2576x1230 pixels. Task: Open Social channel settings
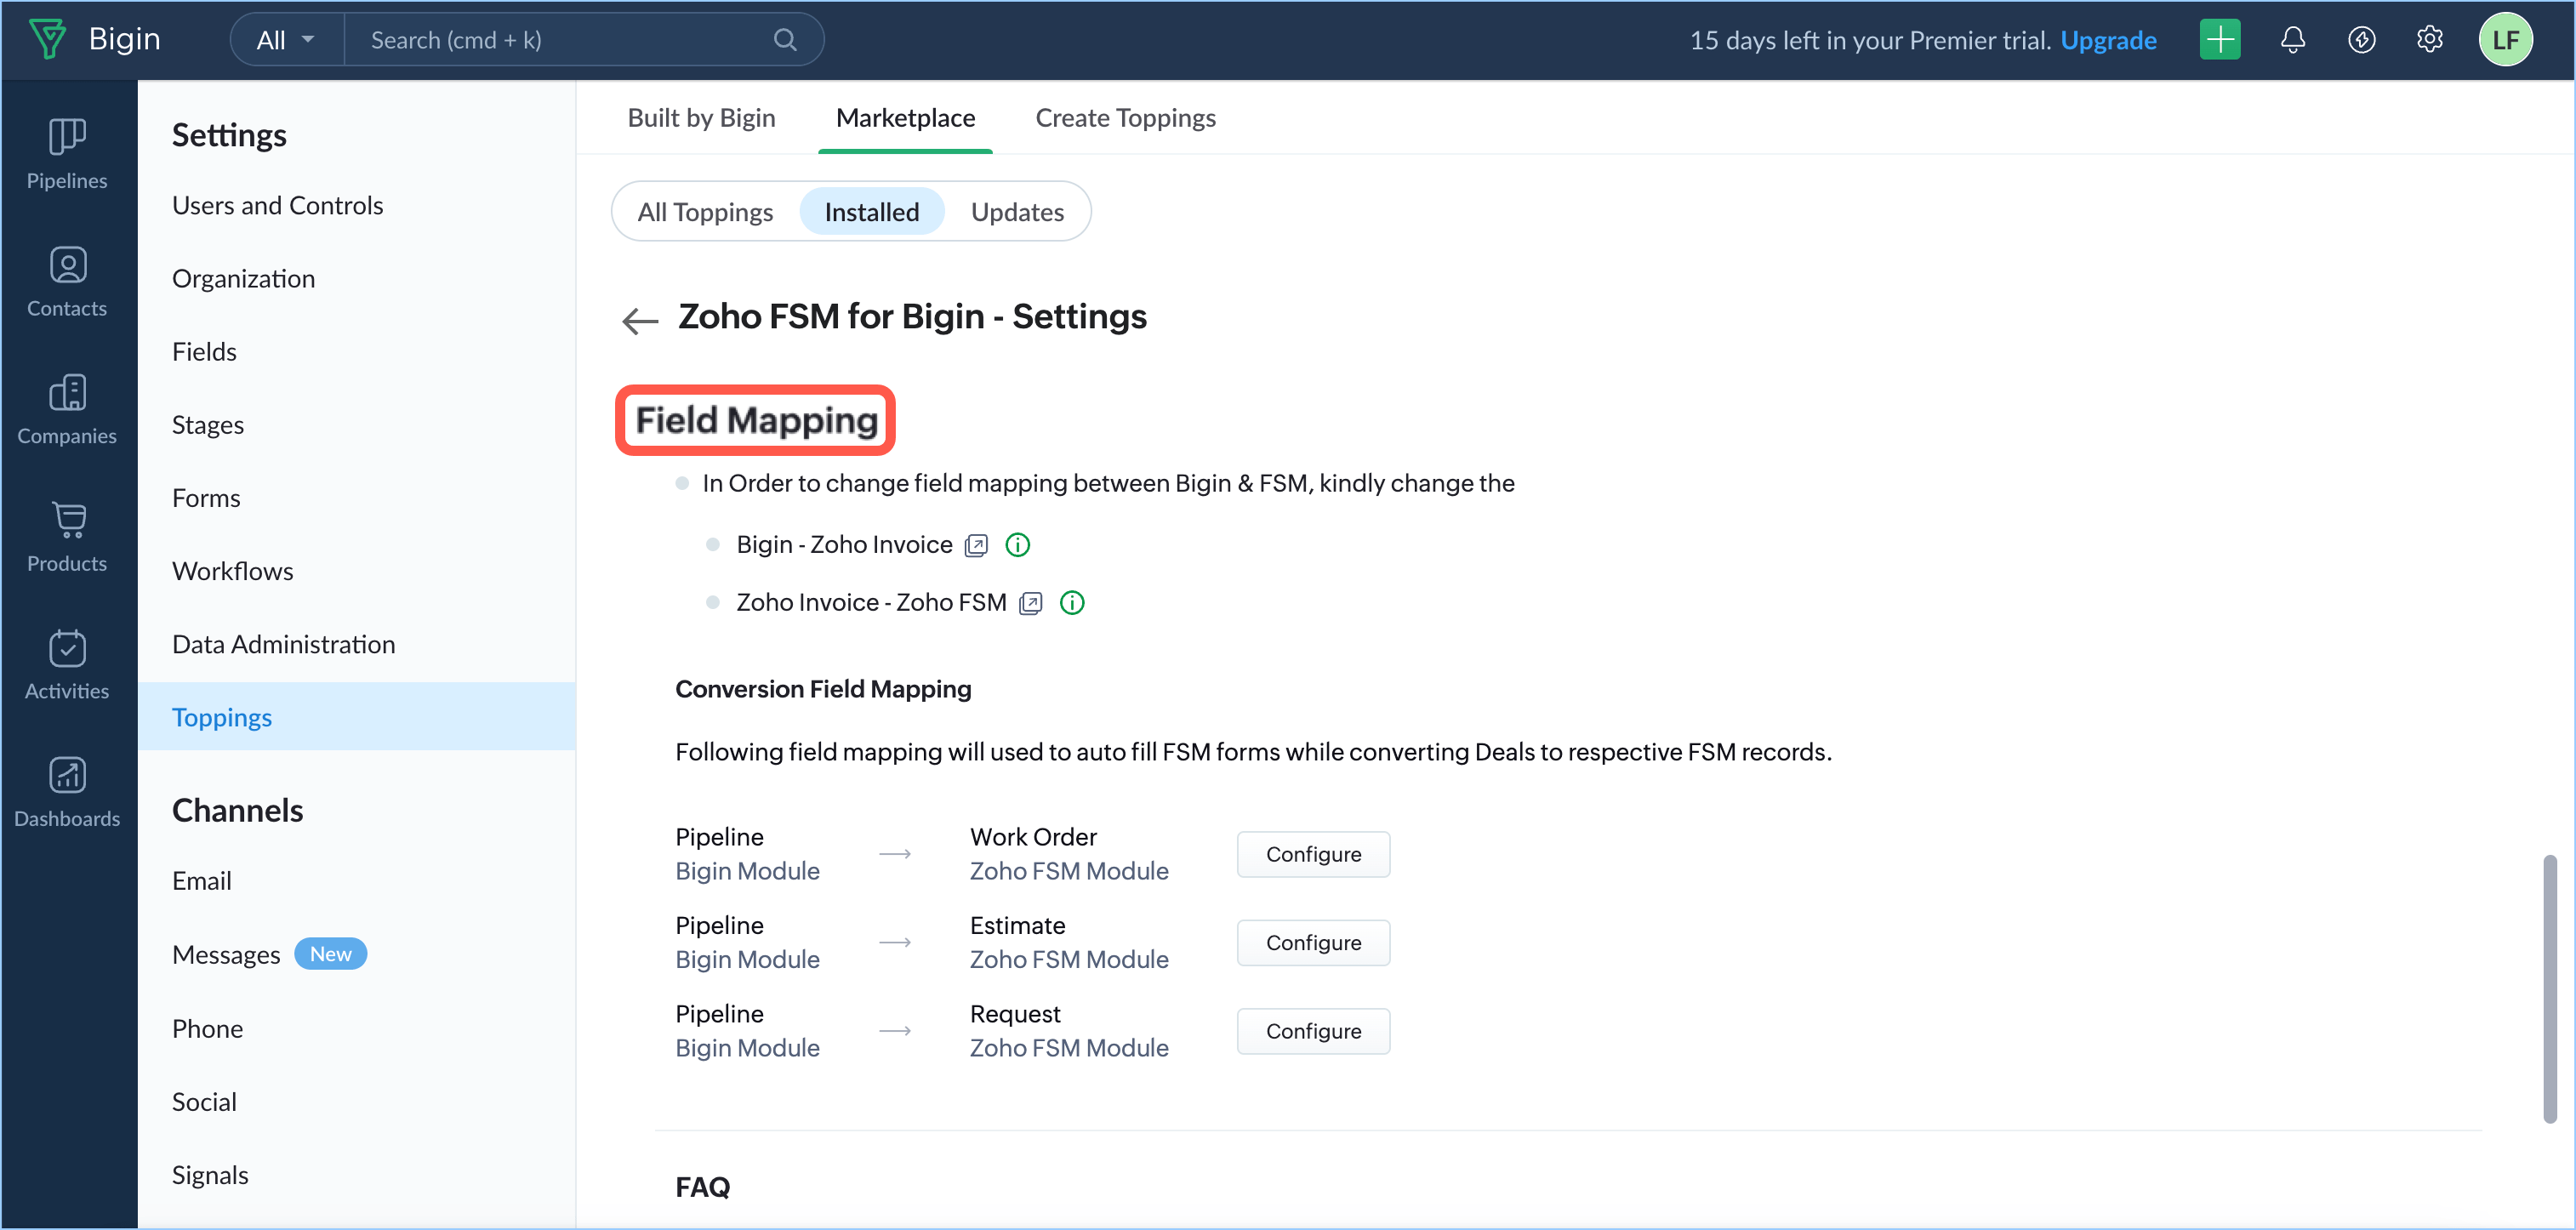click(204, 1102)
